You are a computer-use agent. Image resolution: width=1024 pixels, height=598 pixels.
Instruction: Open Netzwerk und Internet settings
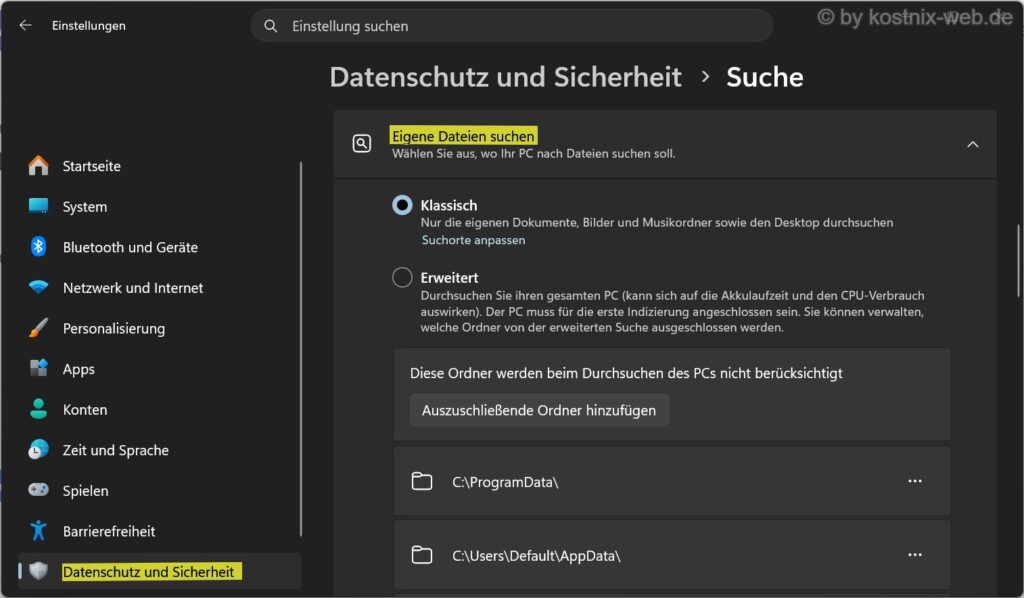tap(159, 287)
